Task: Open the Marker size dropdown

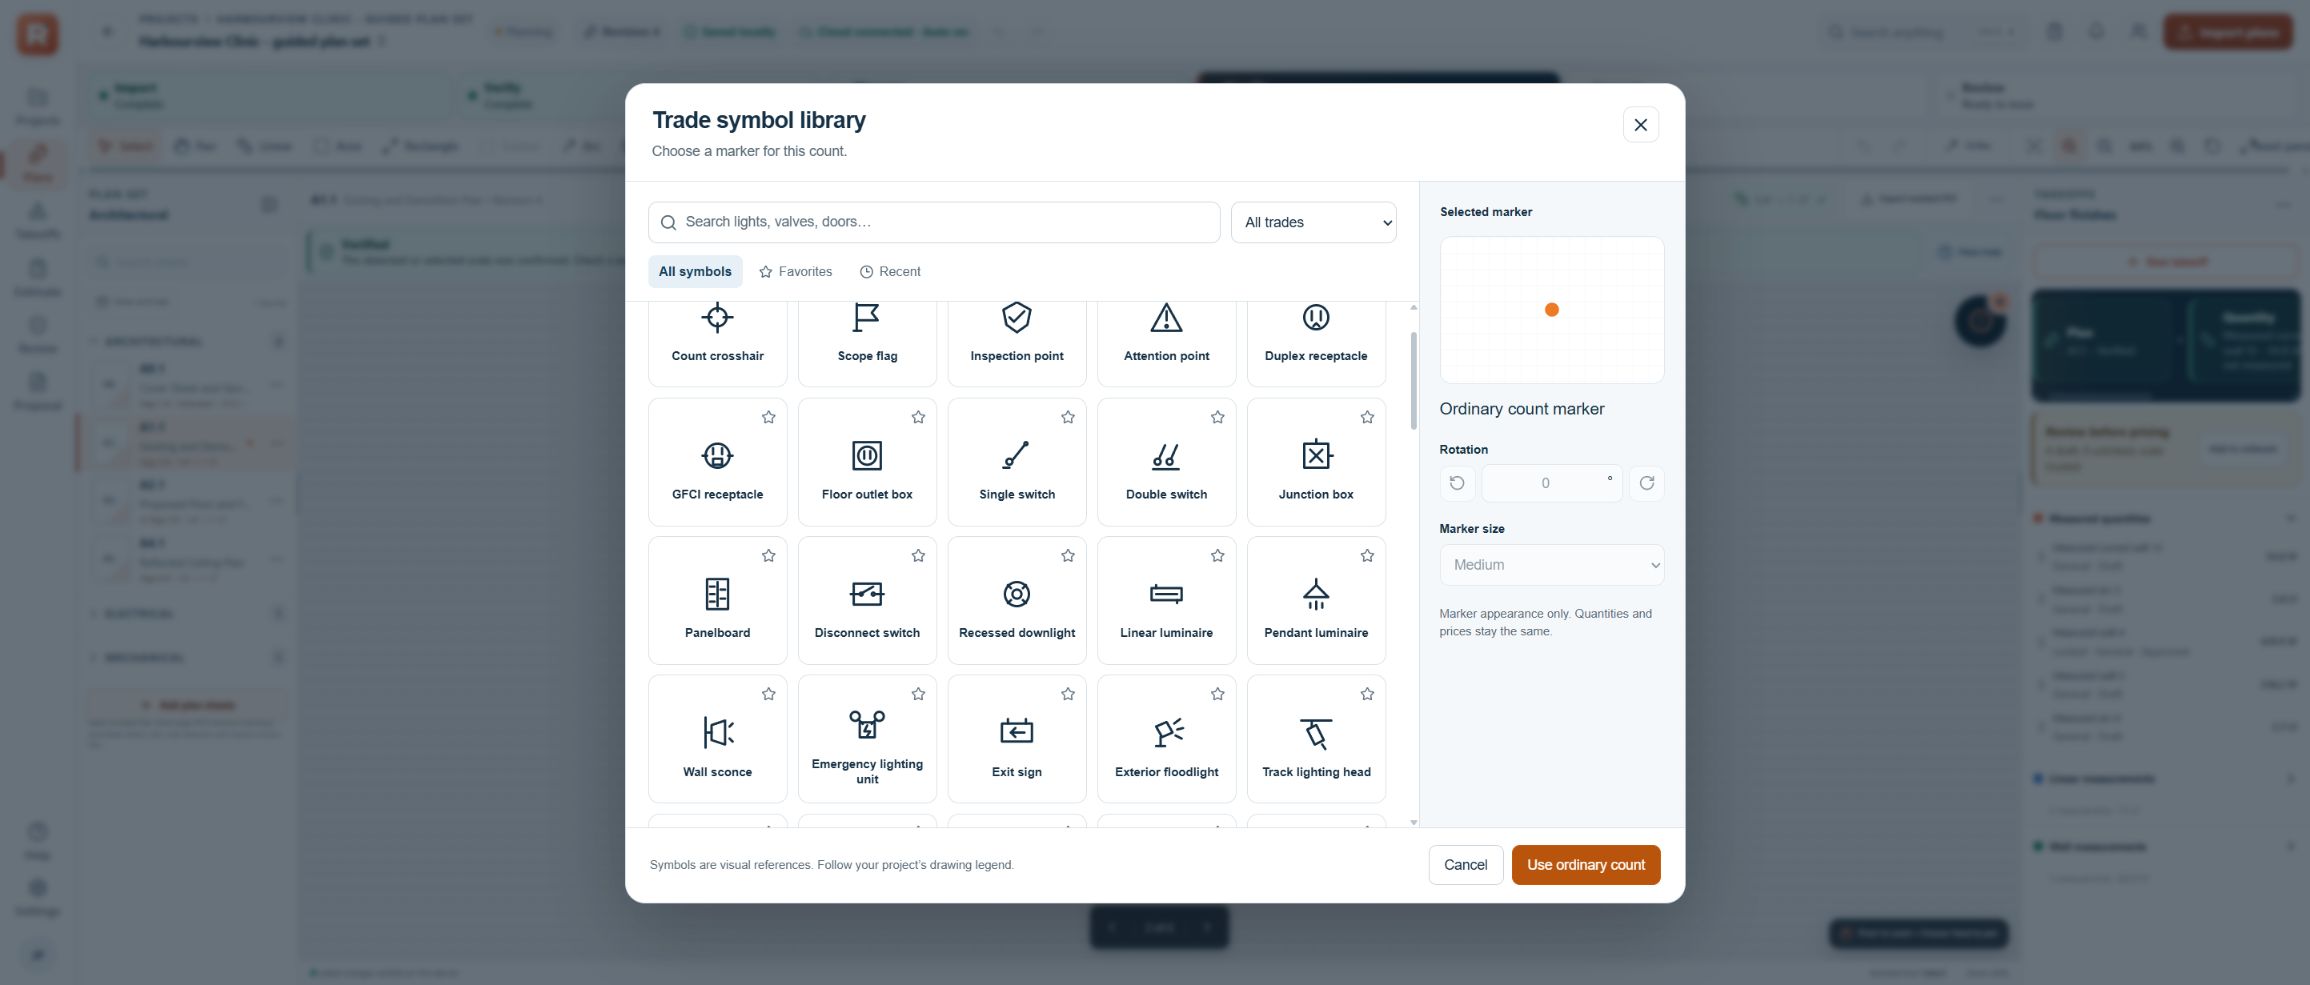Action: tap(1551, 565)
